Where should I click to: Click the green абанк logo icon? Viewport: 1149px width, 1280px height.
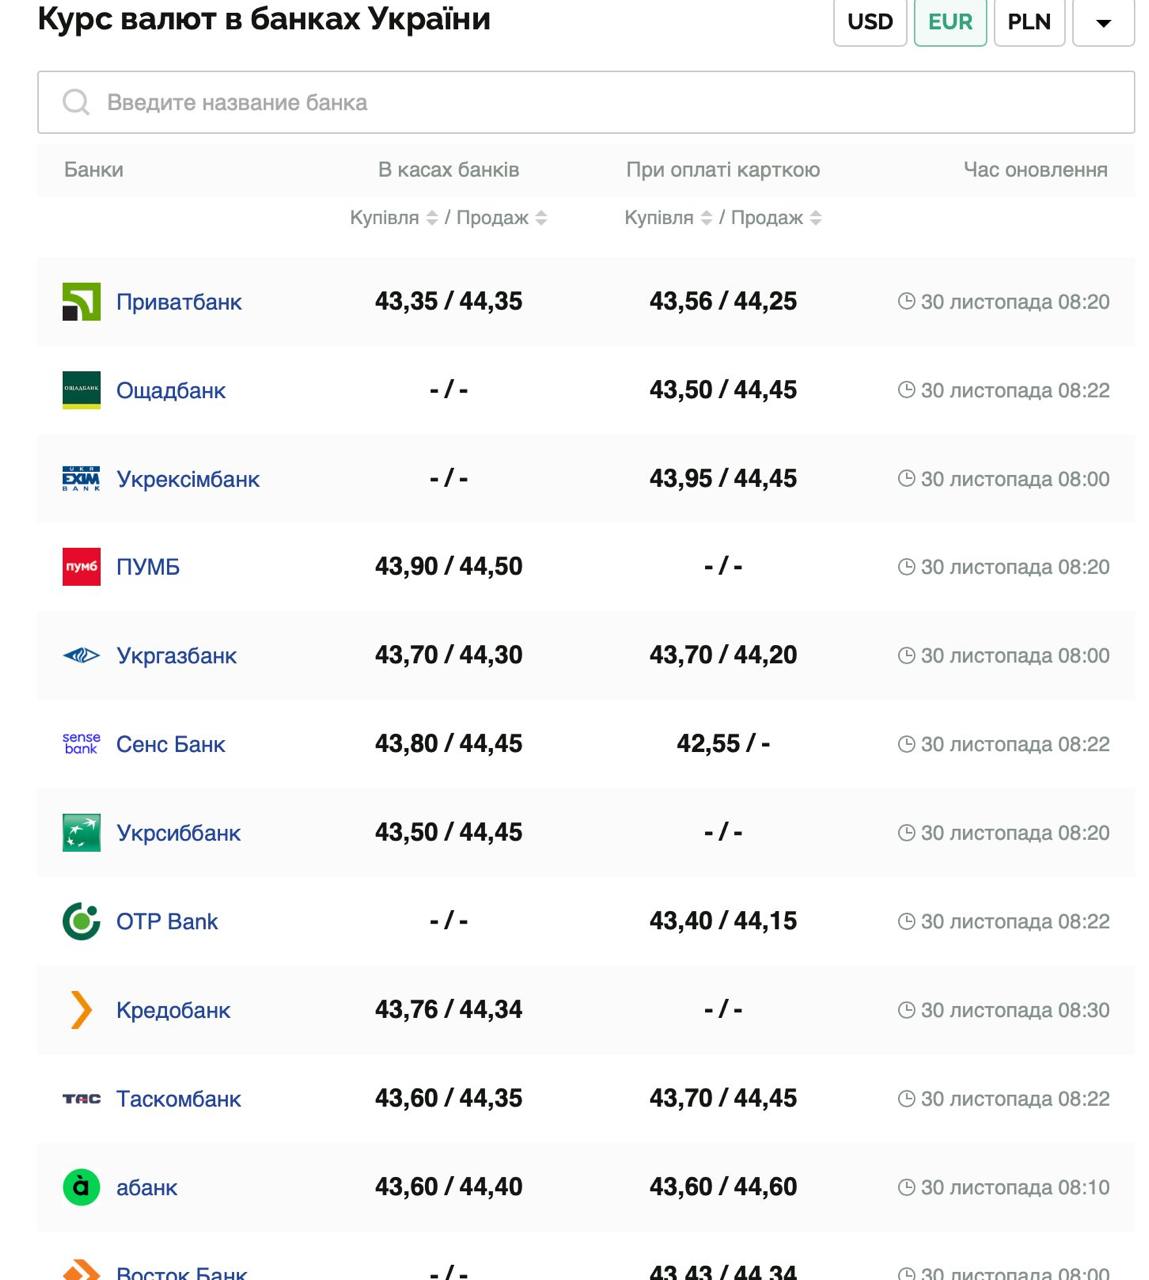point(81,1187)
